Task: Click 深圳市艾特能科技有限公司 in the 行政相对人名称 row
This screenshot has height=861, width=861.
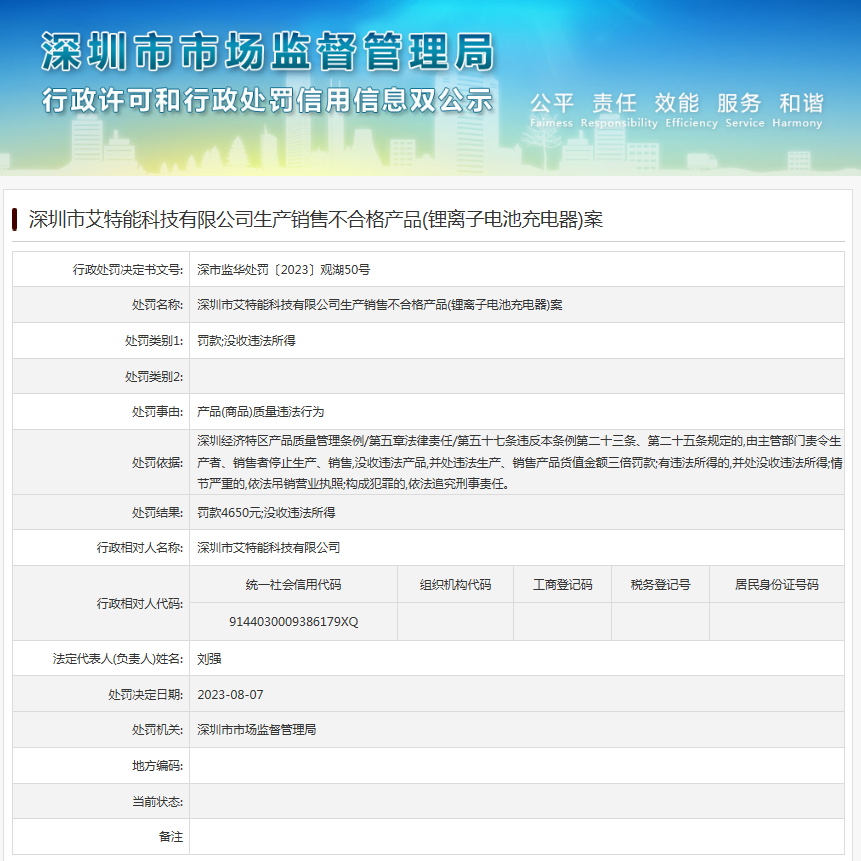Action: point(269,547)
